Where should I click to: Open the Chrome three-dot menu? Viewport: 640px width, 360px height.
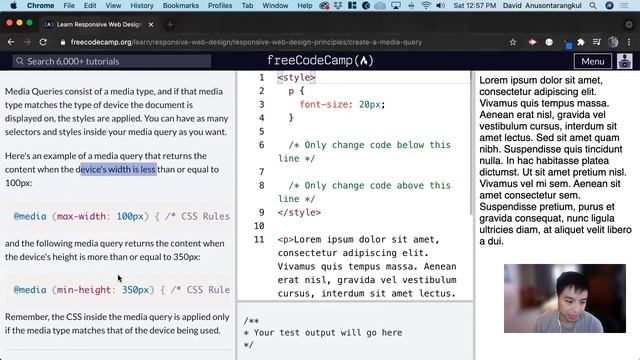[x=629, y=42]
